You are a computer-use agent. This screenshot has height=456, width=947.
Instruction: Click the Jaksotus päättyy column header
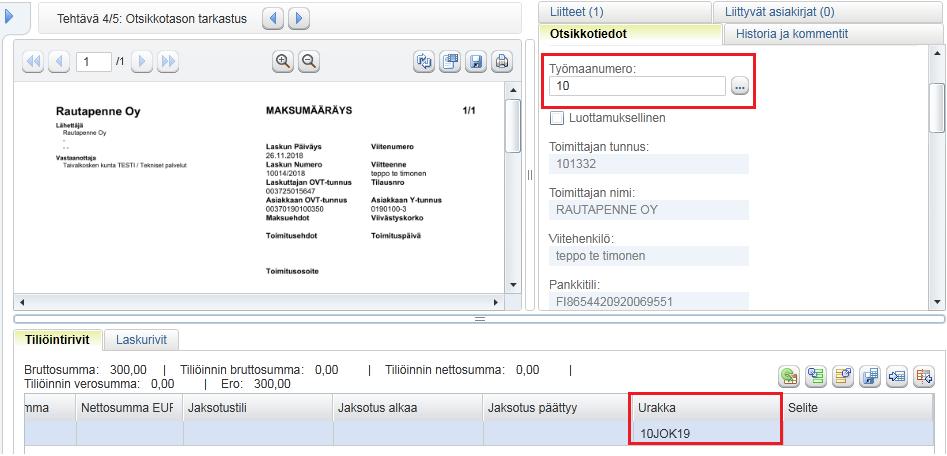(x=557, y=408)
